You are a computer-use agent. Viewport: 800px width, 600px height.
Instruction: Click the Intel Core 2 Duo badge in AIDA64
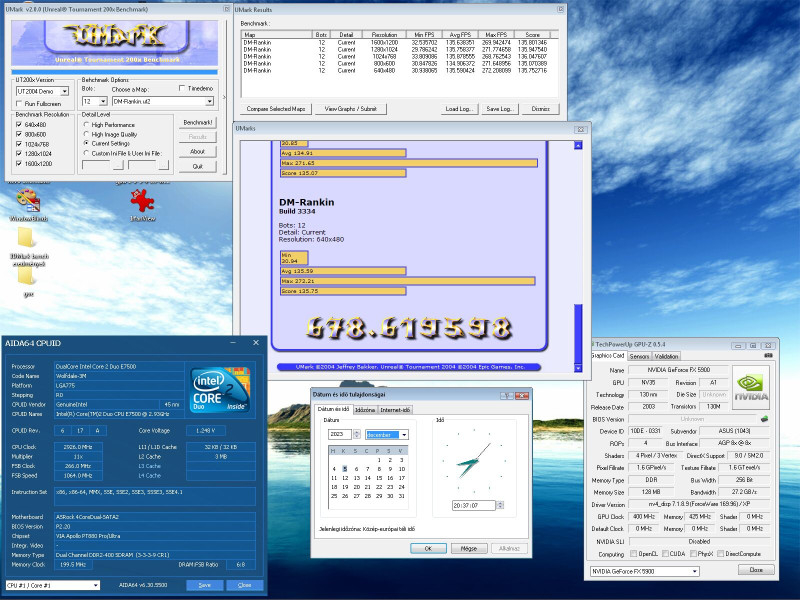220,389
